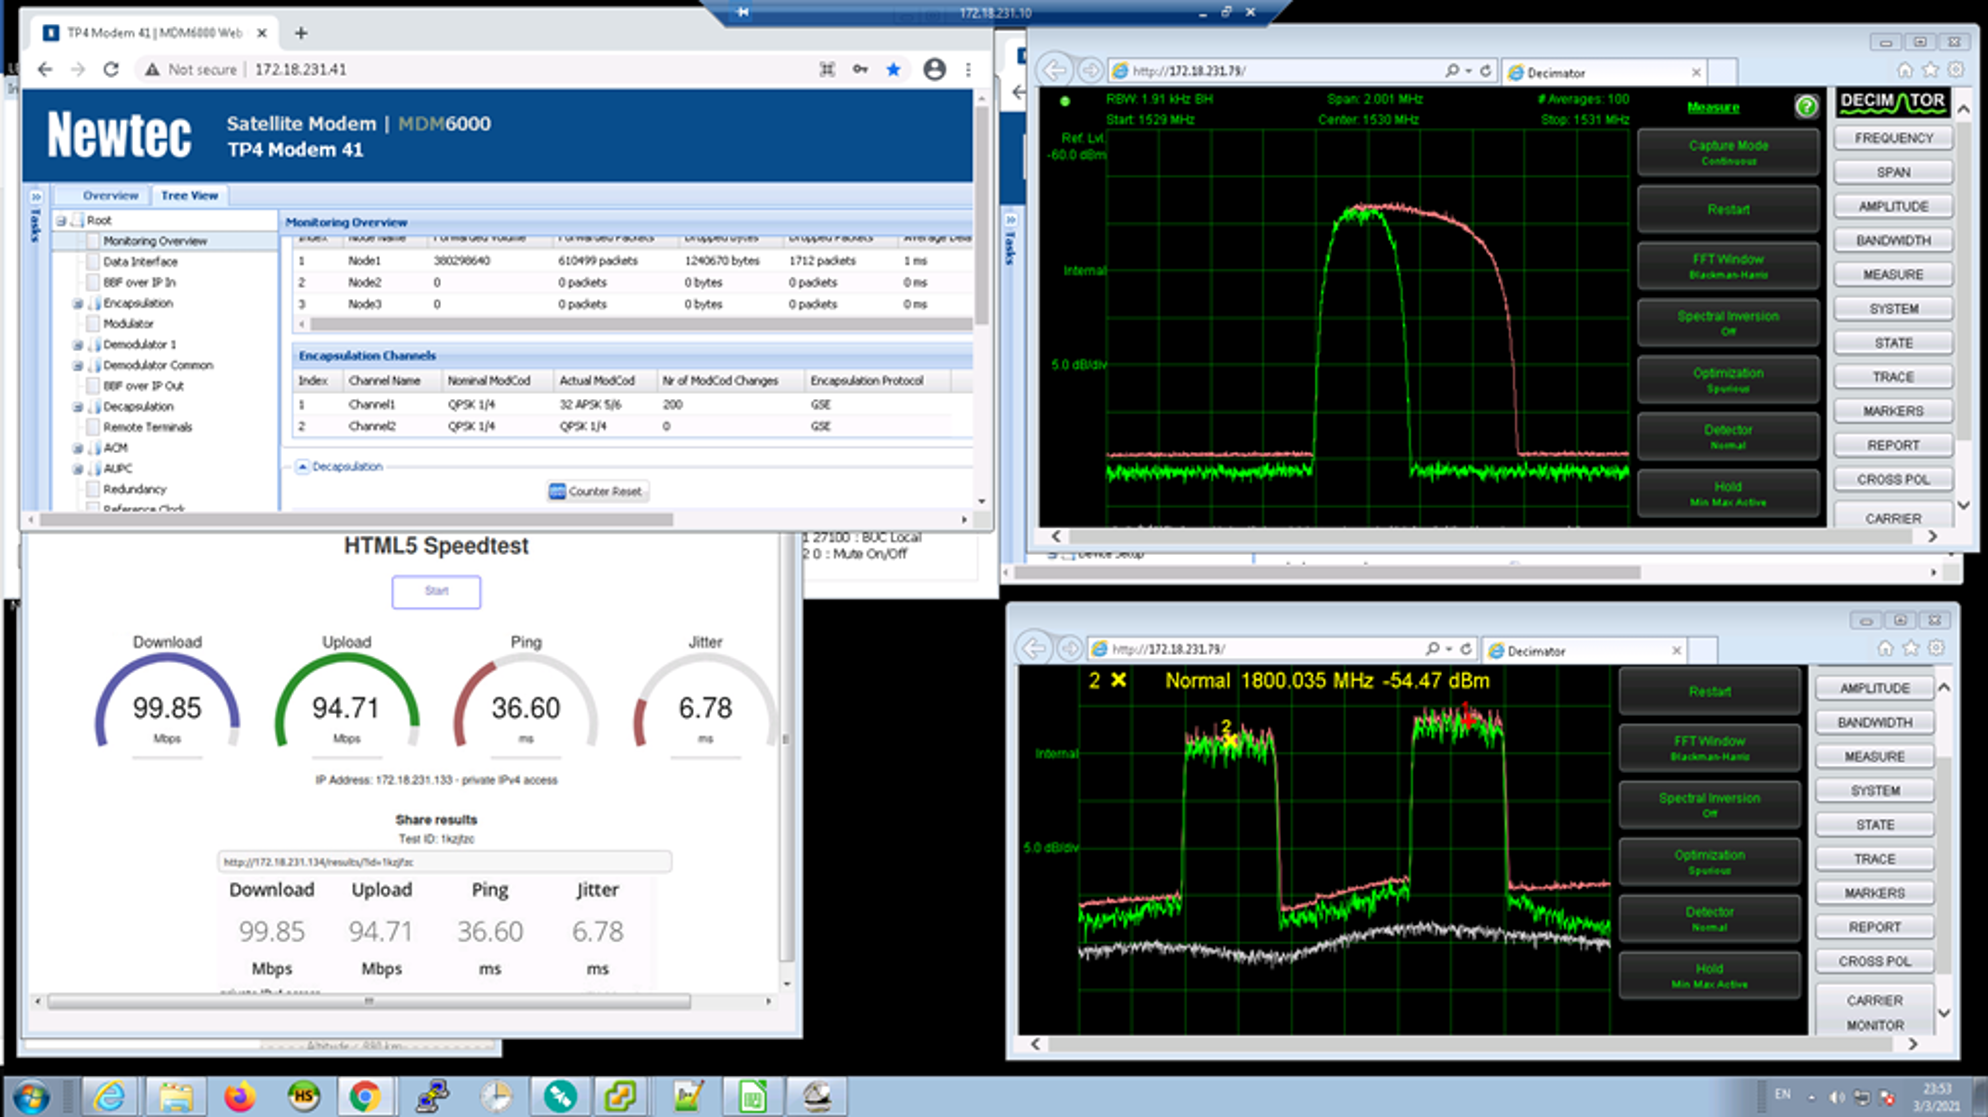Click scroll-down arrow in upper Decimator menu
The width and height of the screenshot is (1988, 1117).
pos(1963,505)
